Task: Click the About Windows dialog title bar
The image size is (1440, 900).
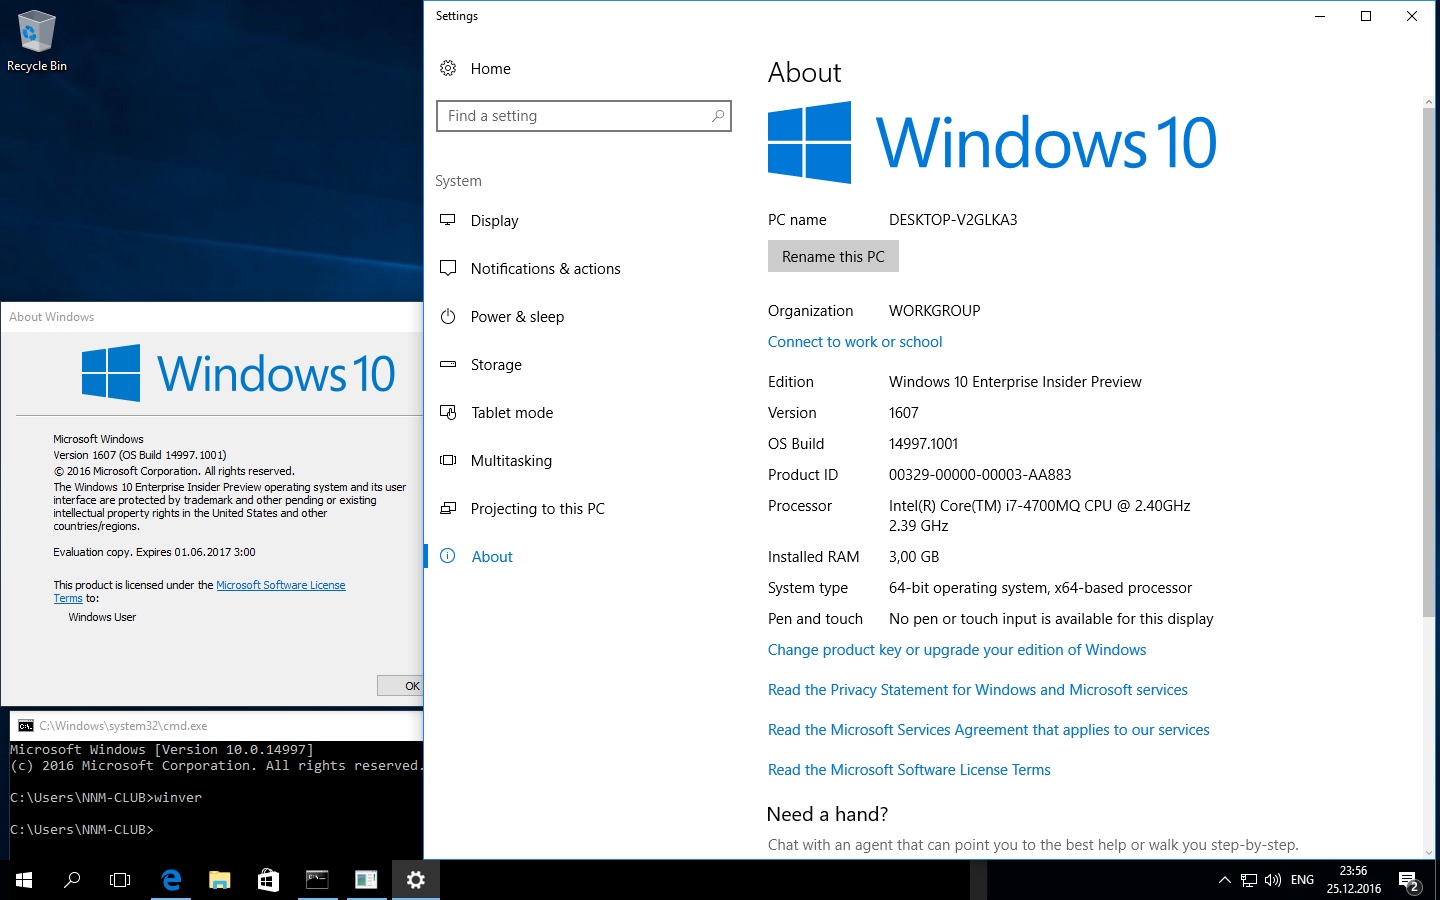Action: click(x=212, y=317)
